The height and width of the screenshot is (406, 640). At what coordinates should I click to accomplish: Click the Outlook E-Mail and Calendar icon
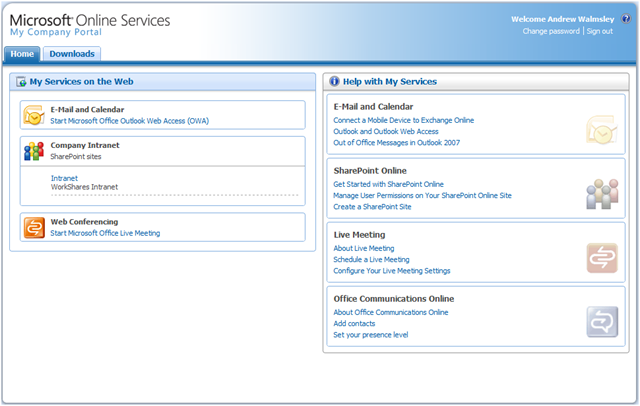click(34, 115)
